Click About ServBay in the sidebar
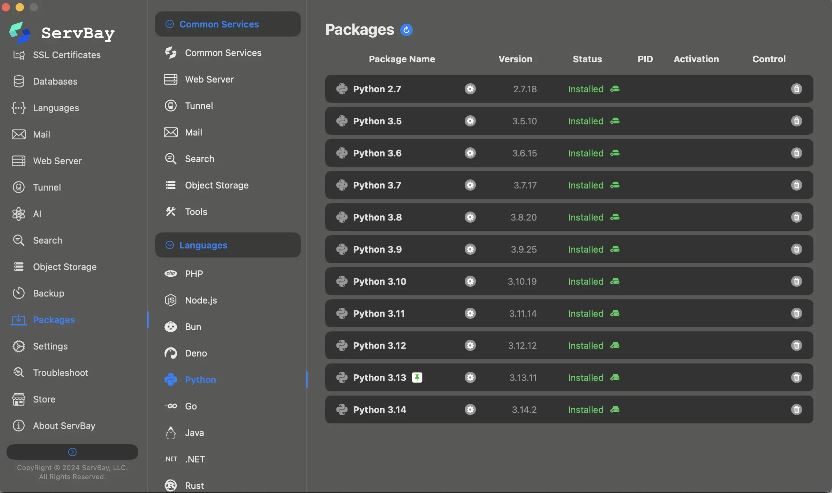 pyautogui.click(x=64, y=426)
